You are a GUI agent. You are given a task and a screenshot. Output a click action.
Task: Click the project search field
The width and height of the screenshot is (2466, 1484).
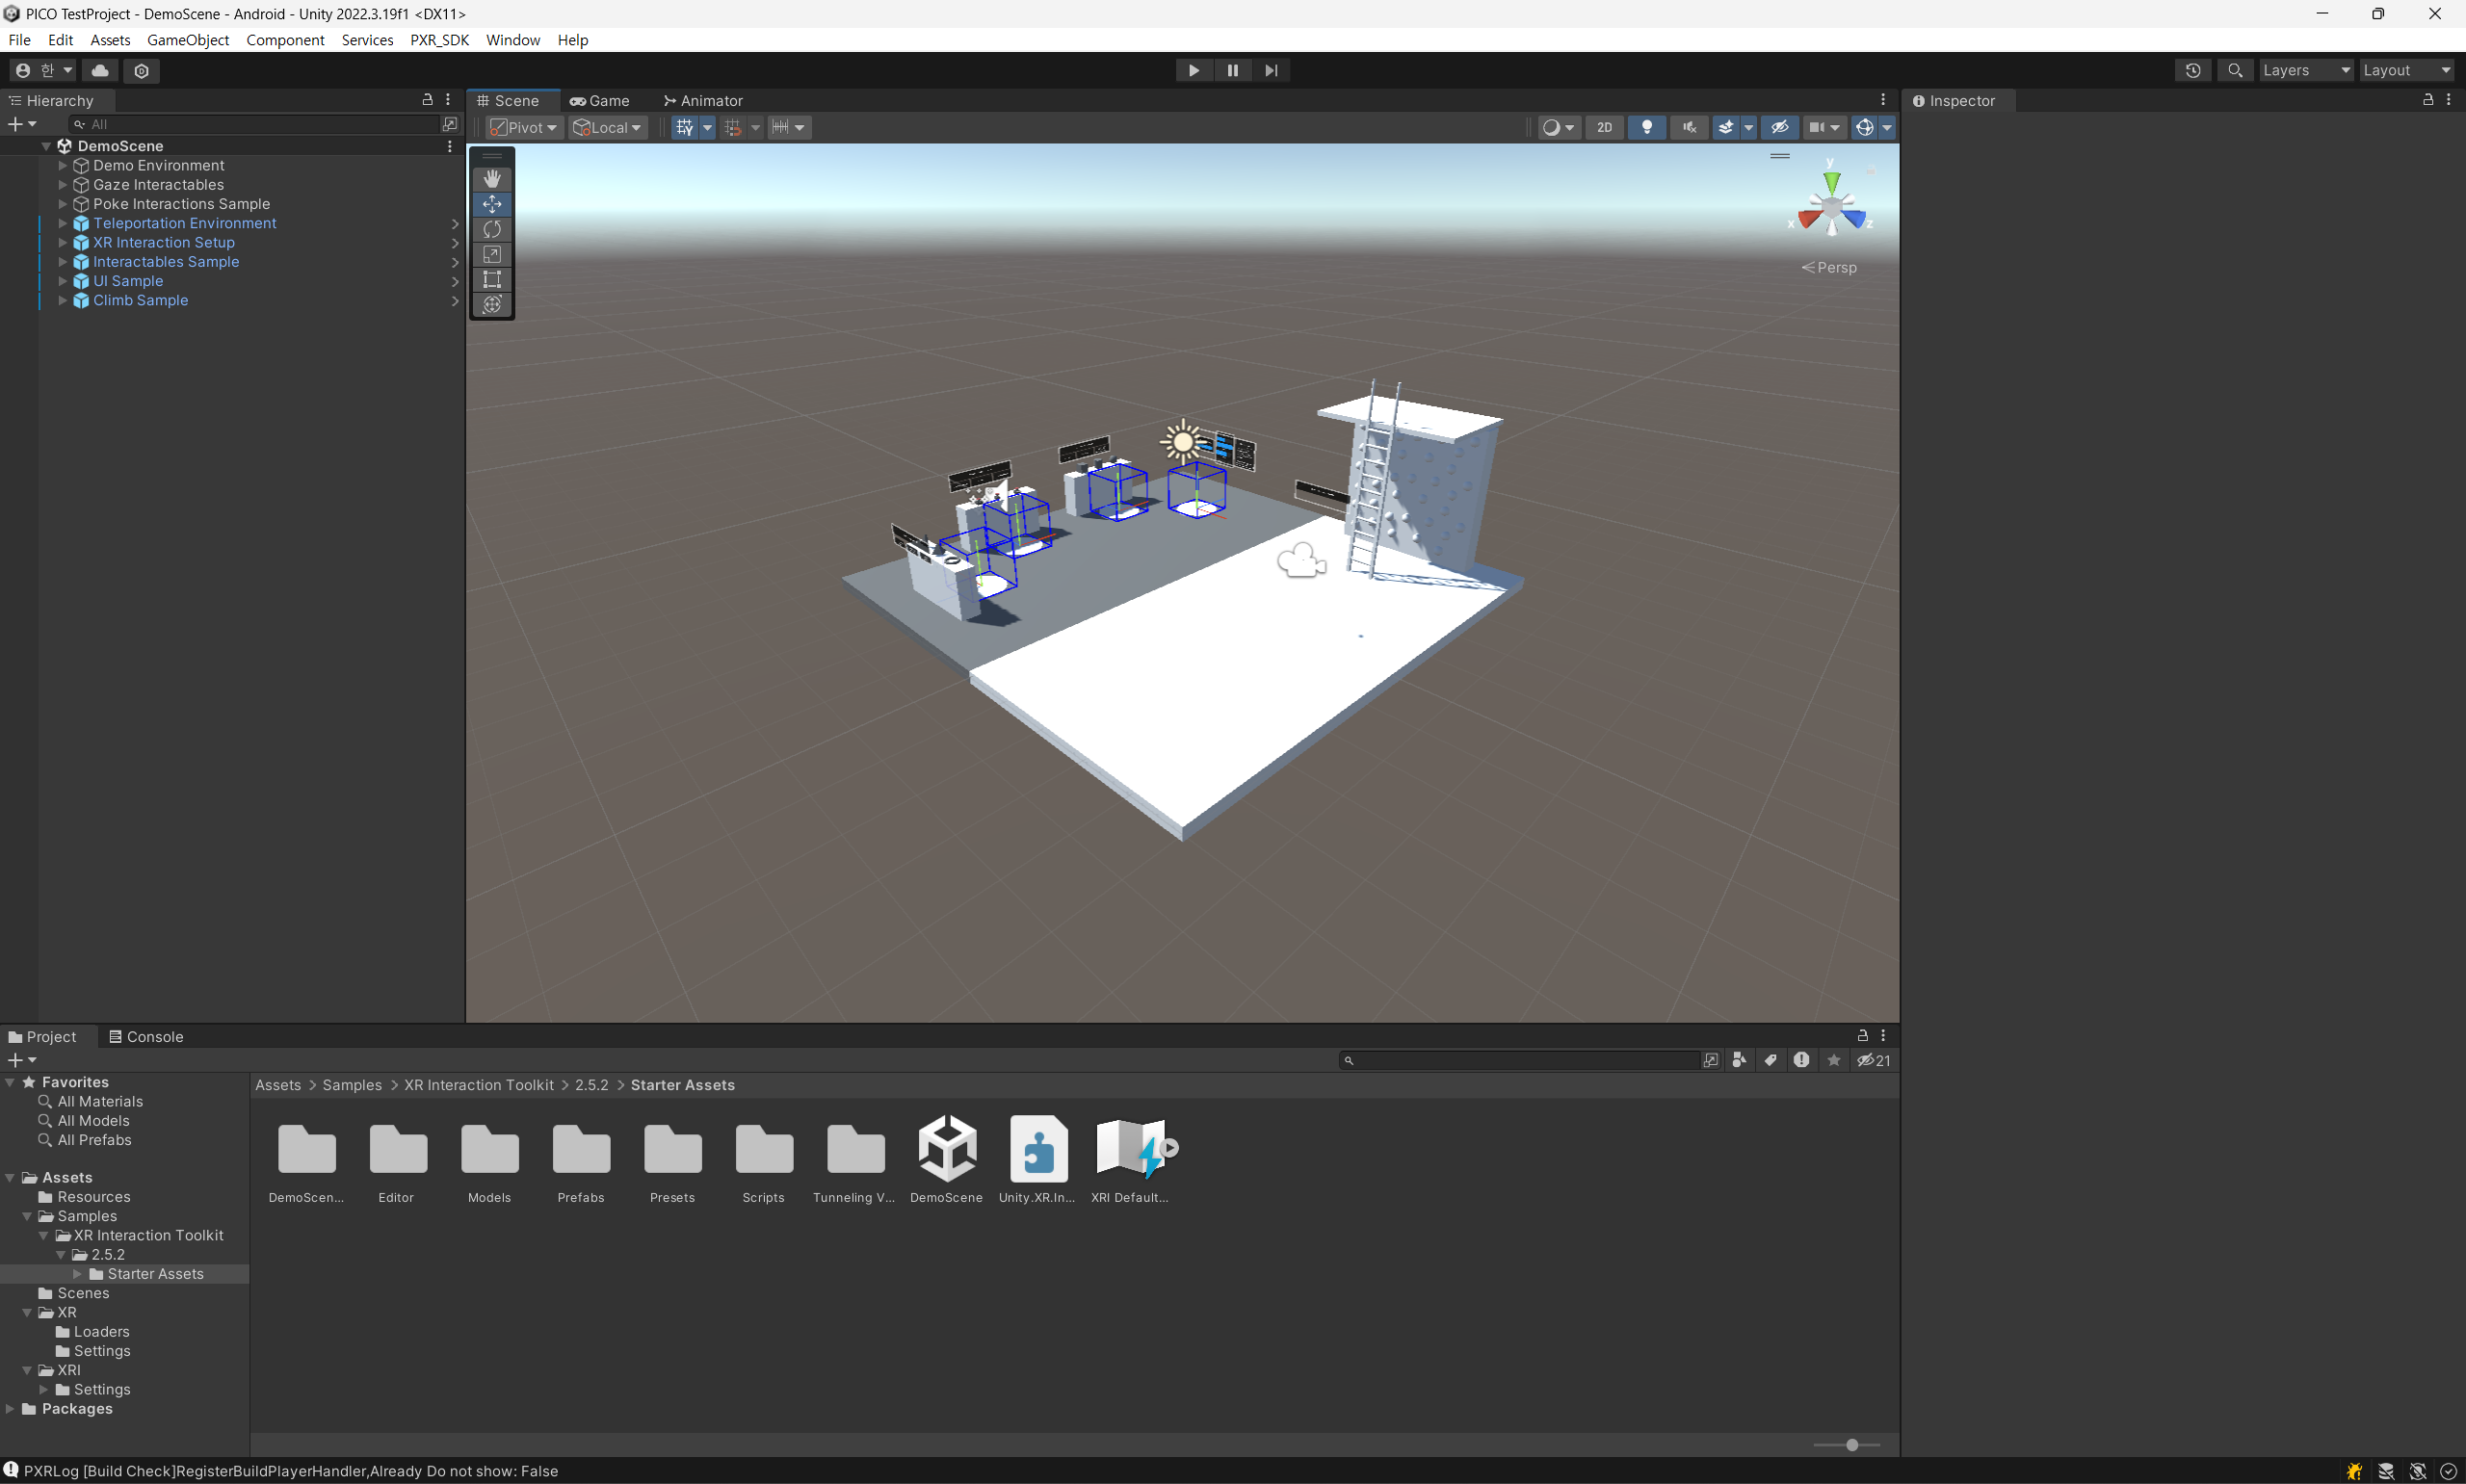(x=1520, y=1060)
